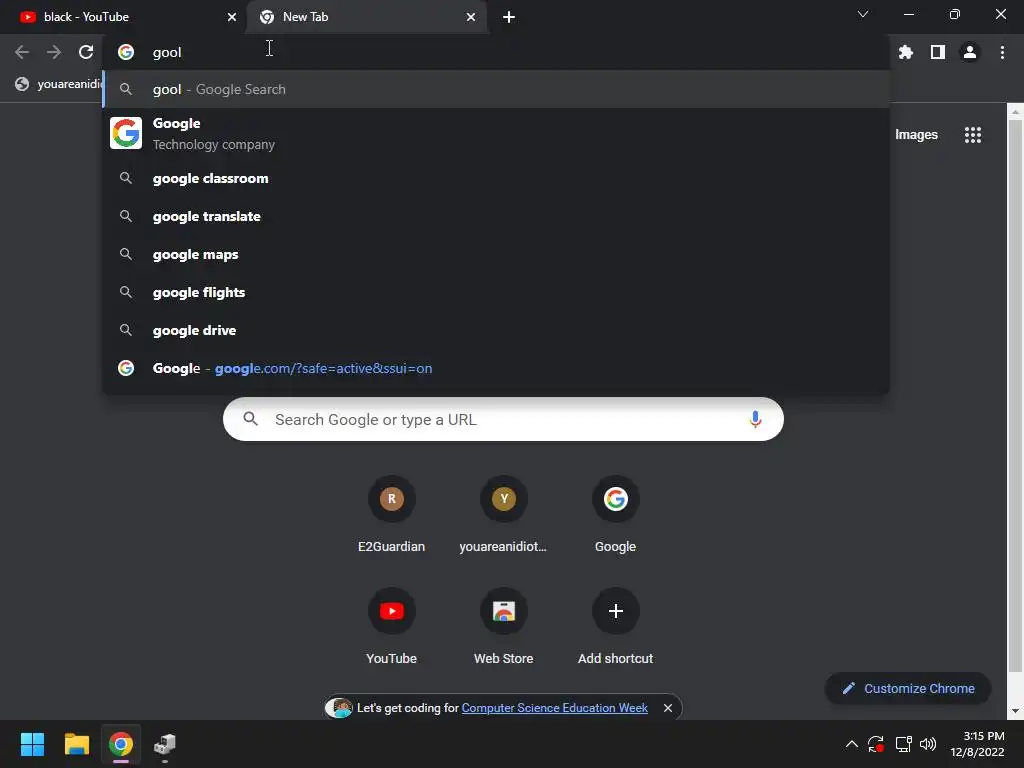Viewport: 1024px width, 768px height.
Task: Open the youareanidiot shortcut tile
Action: [x=504, y=517]
